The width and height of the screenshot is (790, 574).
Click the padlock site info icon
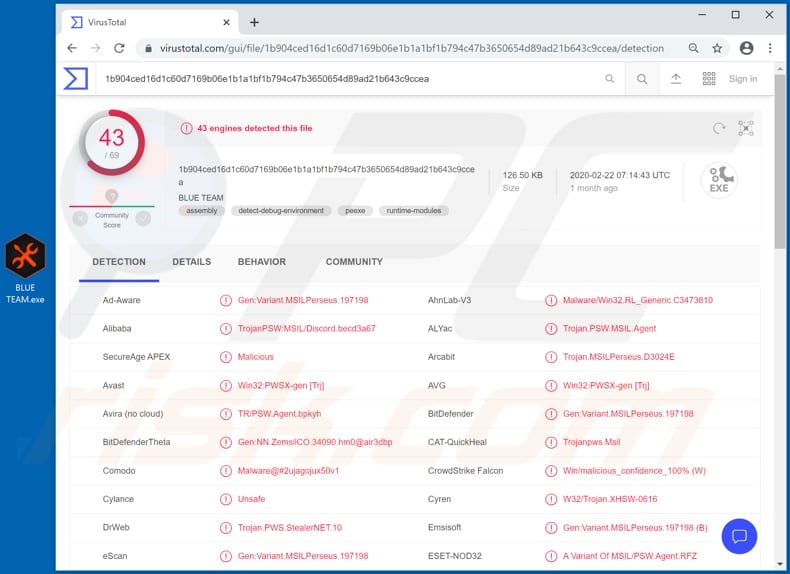coord(148,48)
